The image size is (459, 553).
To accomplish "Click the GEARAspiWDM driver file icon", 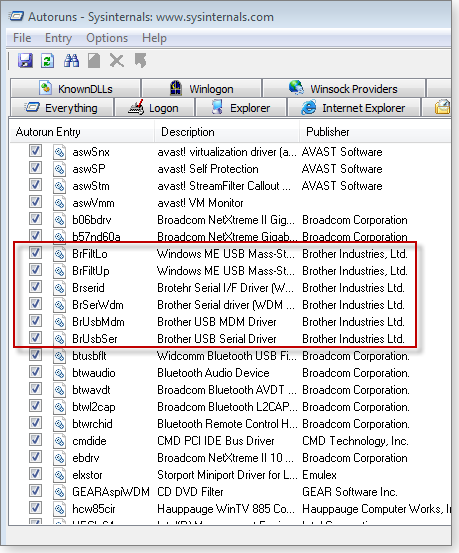I will (59, 492).
